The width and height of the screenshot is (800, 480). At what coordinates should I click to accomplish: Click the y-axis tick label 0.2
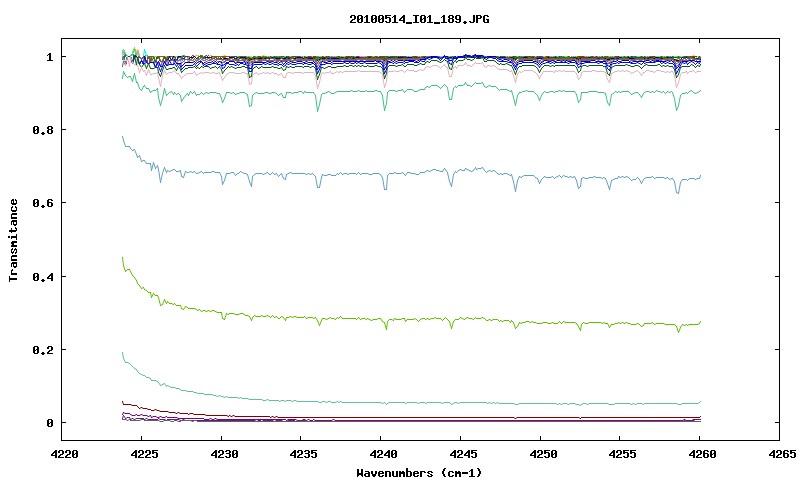pos(43,350)
